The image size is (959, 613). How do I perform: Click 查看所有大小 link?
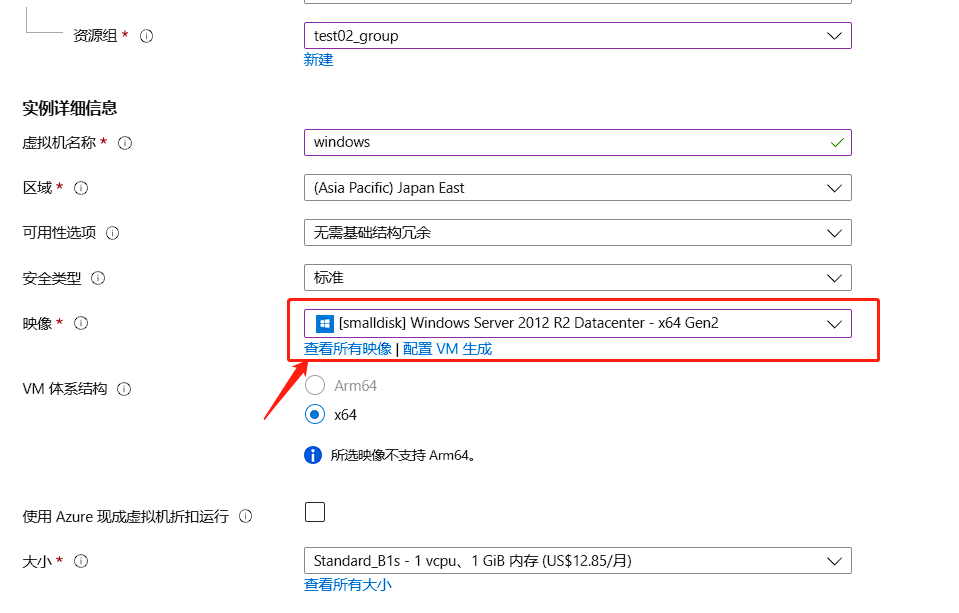(348, 585)
